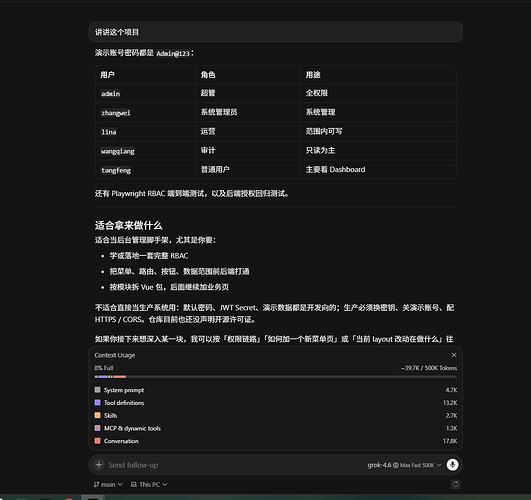Start voice input with microphone button
The height and width of the screenshot is (500, 531).
[x=452, y=465]
